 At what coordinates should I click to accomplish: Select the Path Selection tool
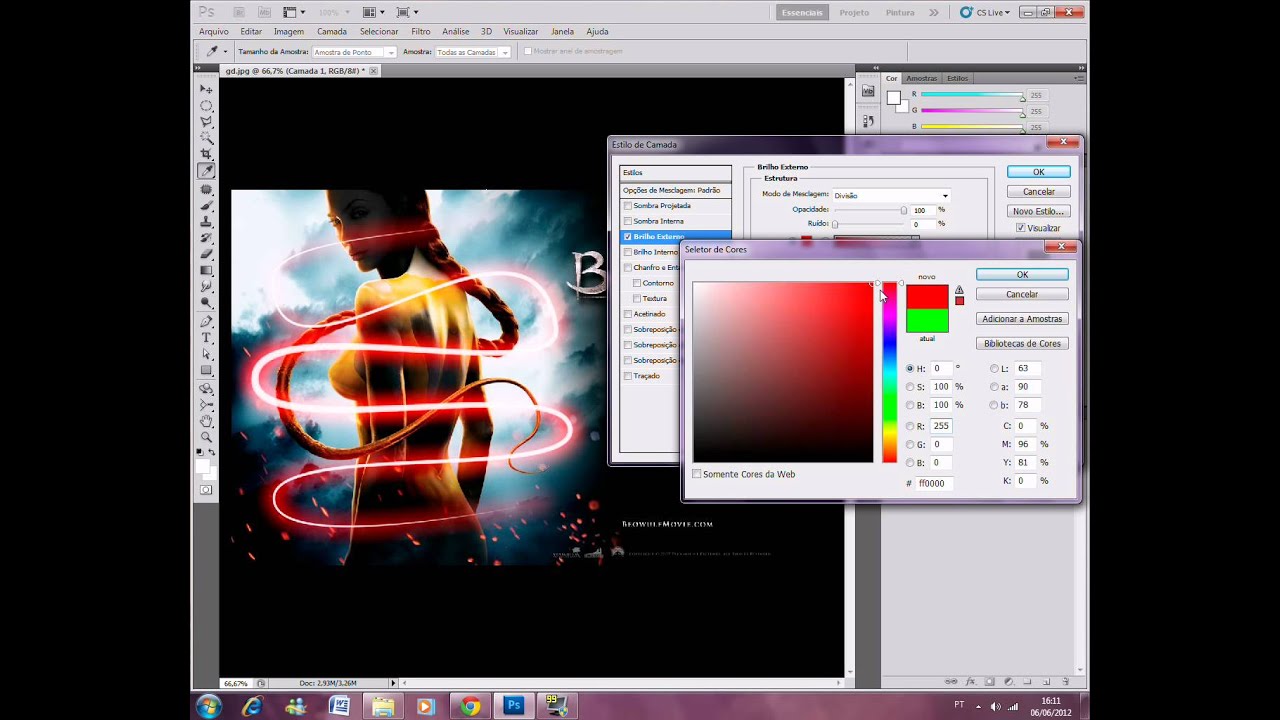[206, 354]
